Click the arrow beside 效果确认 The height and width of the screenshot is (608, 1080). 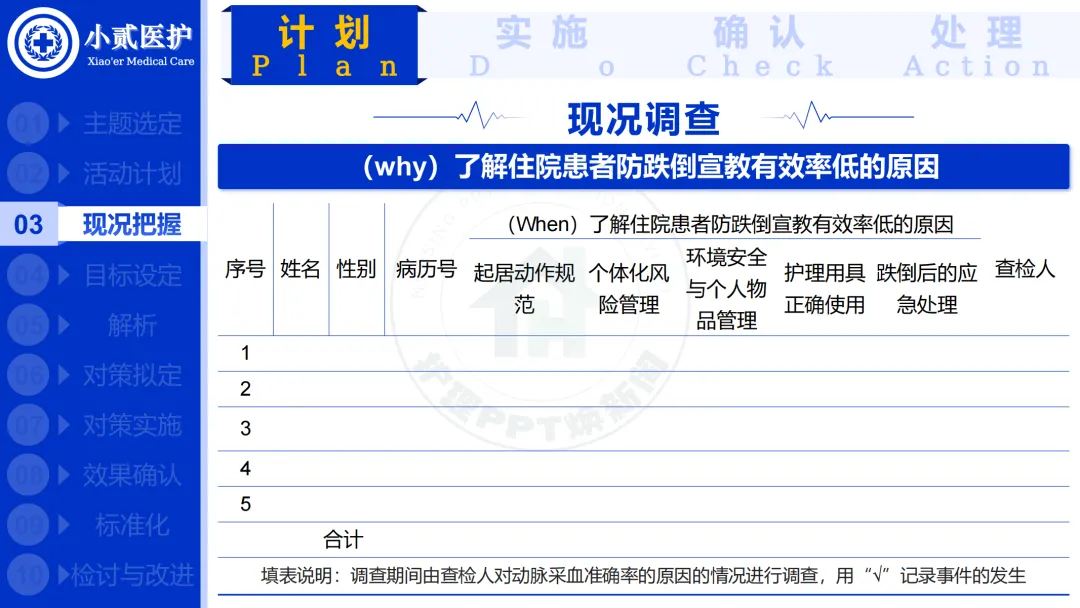click(x=64, y=475)
